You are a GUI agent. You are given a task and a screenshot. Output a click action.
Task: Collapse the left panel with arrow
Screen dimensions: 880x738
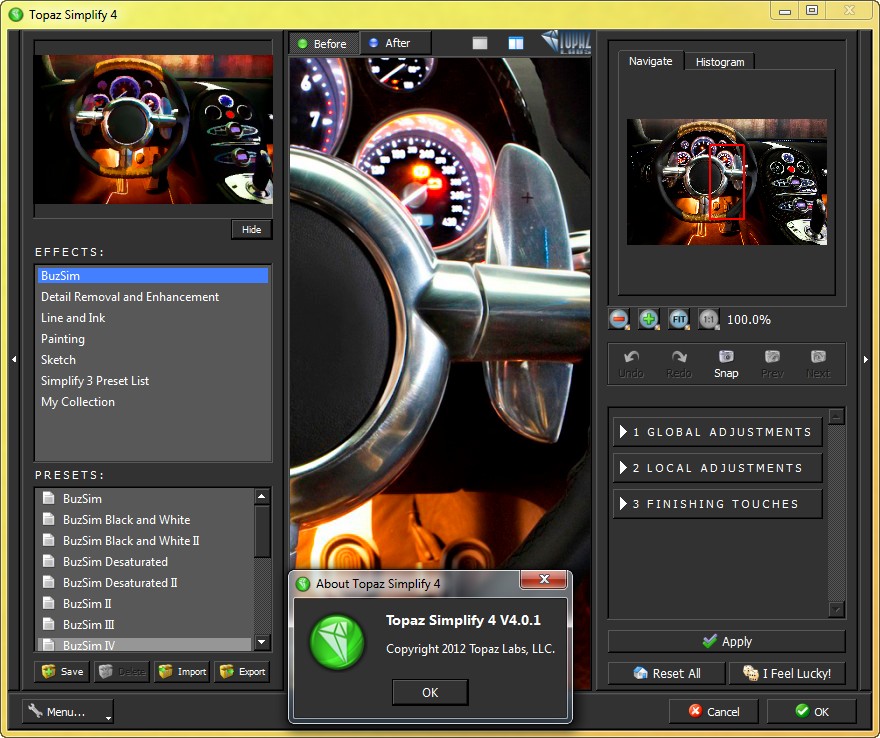(14, 359)
